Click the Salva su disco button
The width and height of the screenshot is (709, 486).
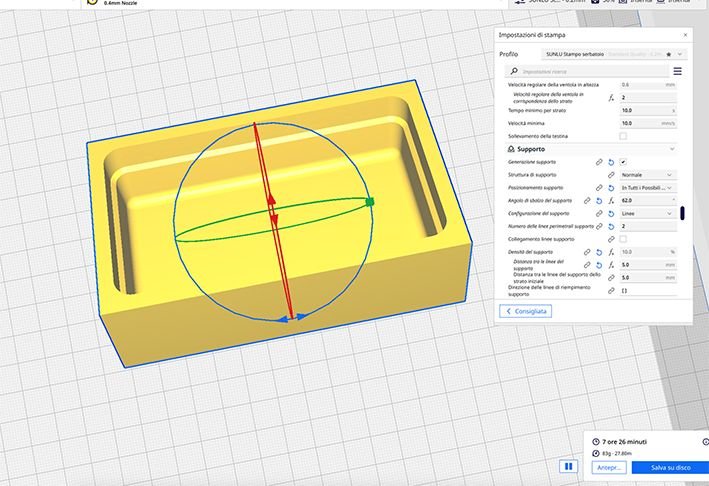(x=670, y=467)
